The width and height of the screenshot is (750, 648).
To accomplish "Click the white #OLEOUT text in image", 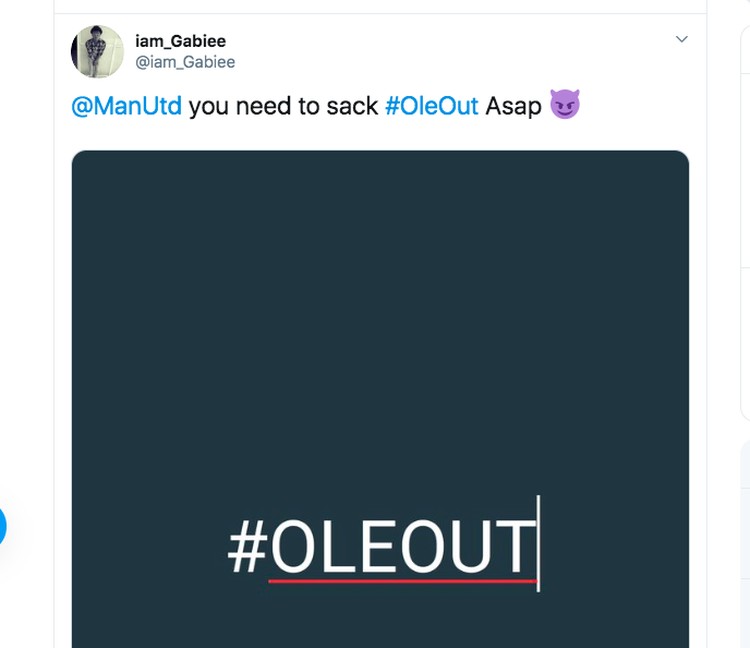I will [x=381, y=546].
